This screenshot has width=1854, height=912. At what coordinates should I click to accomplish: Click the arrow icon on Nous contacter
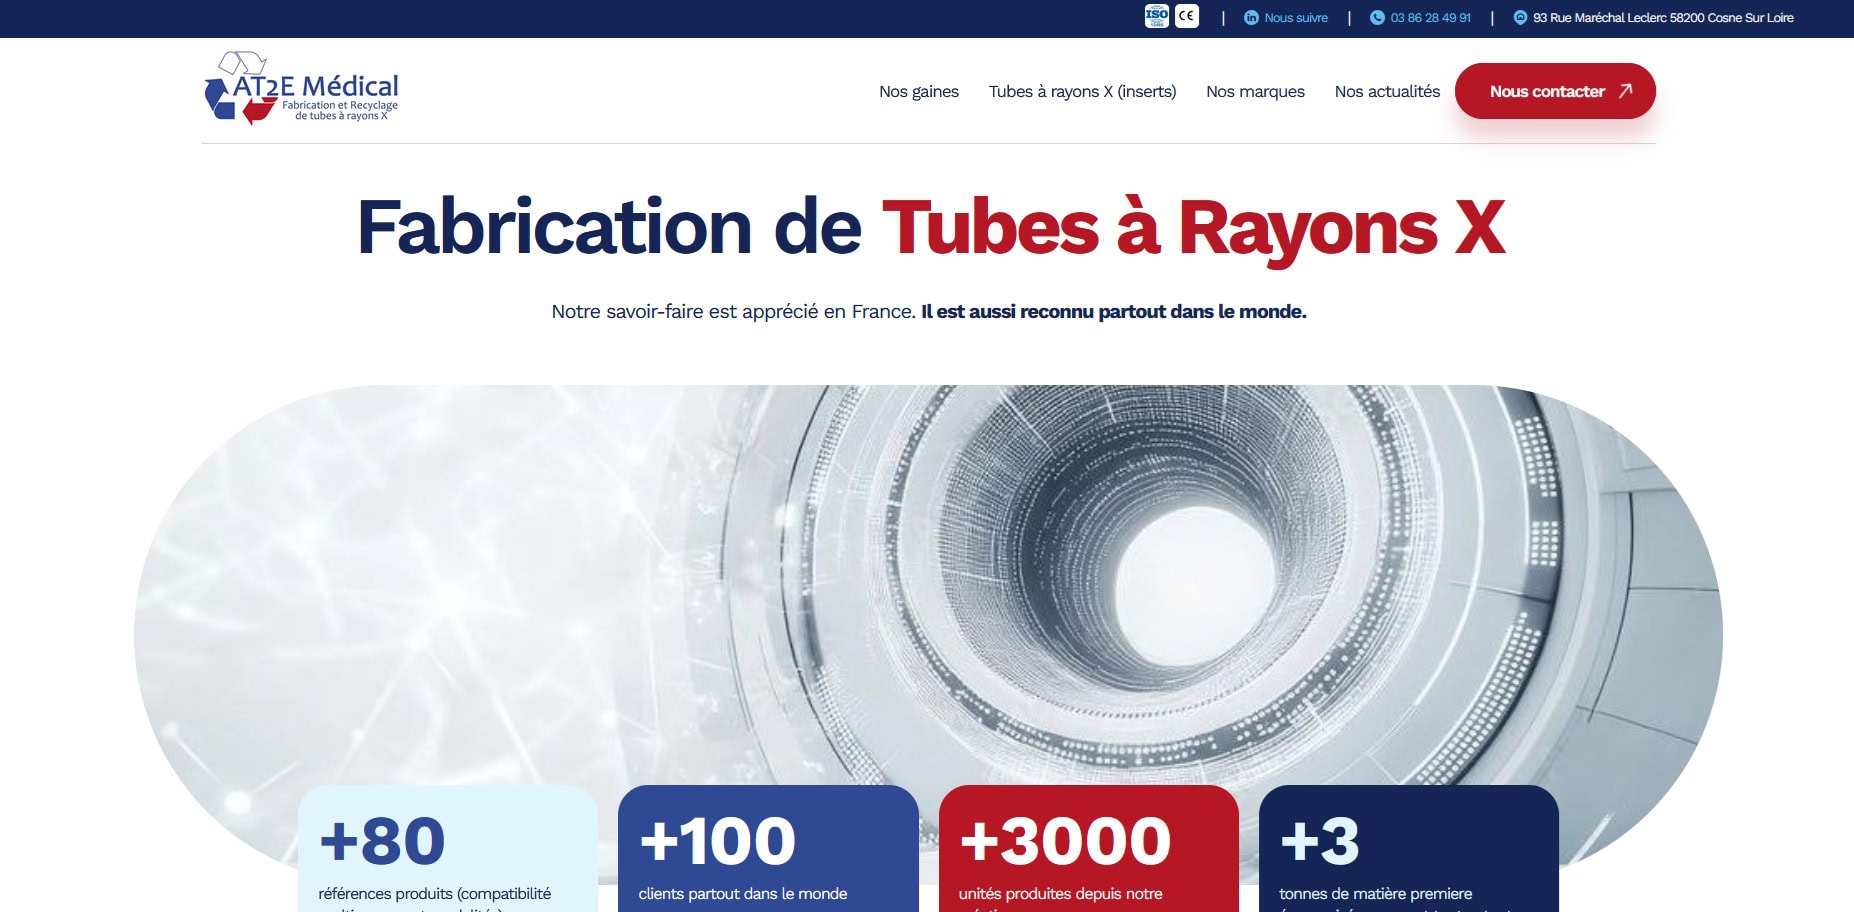point(1625,91)
